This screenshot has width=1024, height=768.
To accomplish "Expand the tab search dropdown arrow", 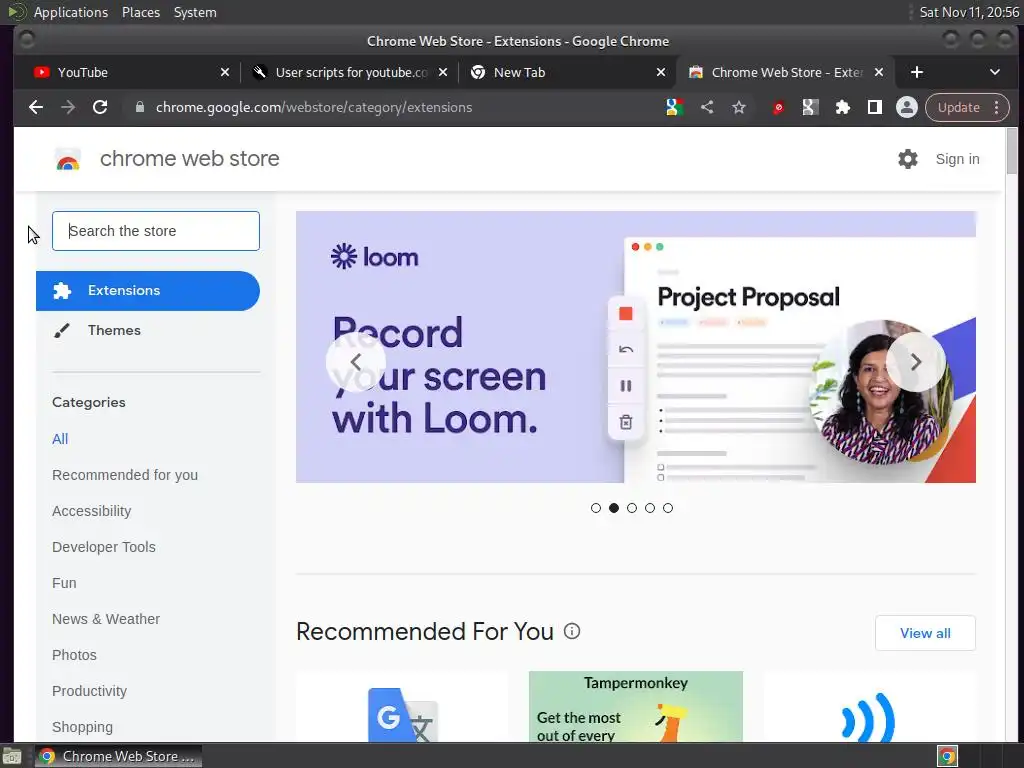I will [x=995, y=72].
